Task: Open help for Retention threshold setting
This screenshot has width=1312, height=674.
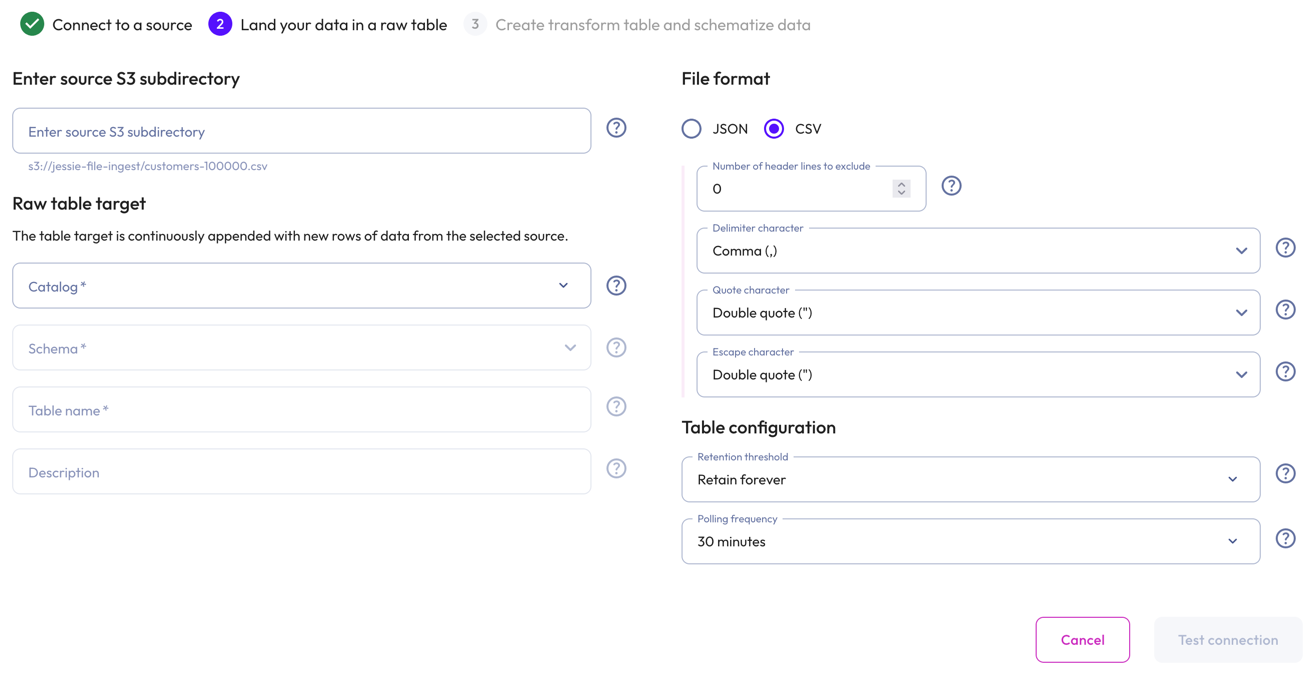Action: click(1286, 473)
